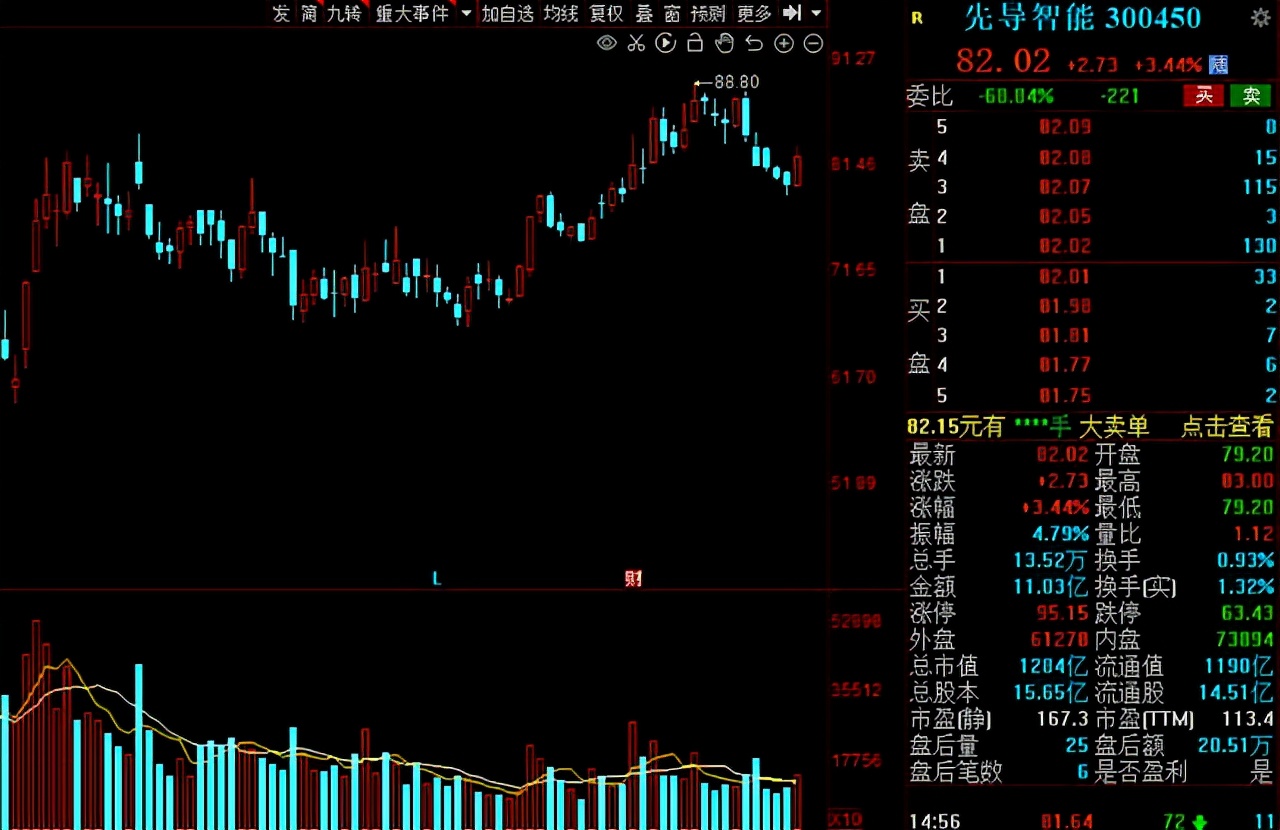Click the 市盈(TTM) value 113.4
The image size is (1280, 830).
(x=1247, y=719)
